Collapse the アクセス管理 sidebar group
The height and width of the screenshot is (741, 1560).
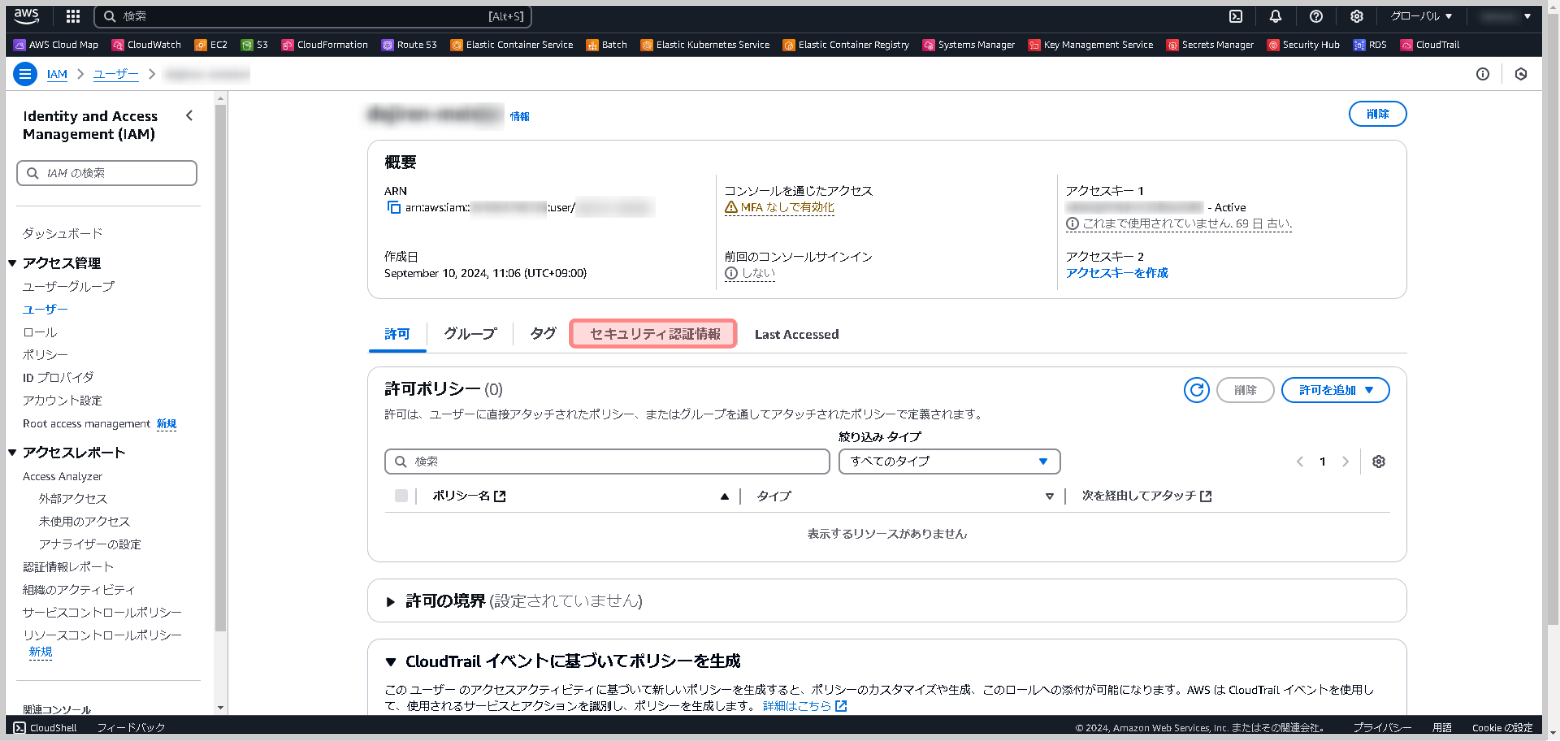(13, 264)
